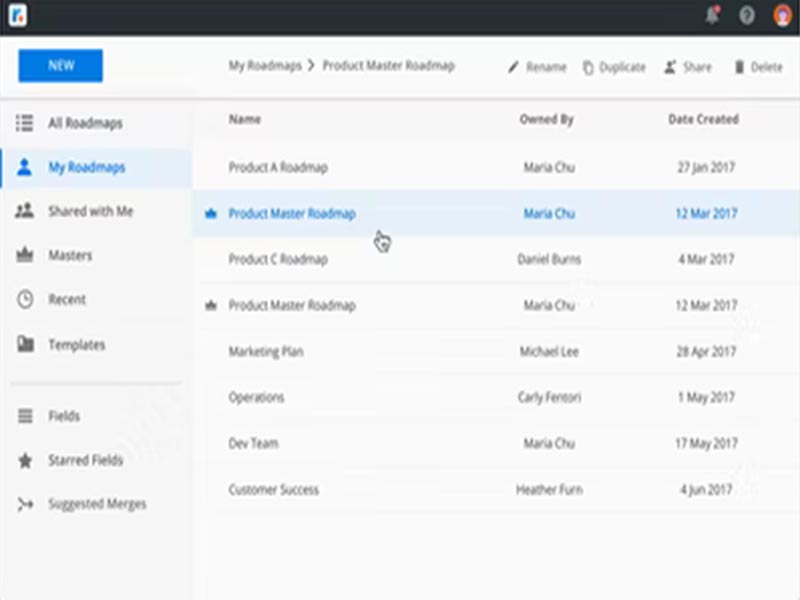Click the Rename pencil icon

pos(513,67)
